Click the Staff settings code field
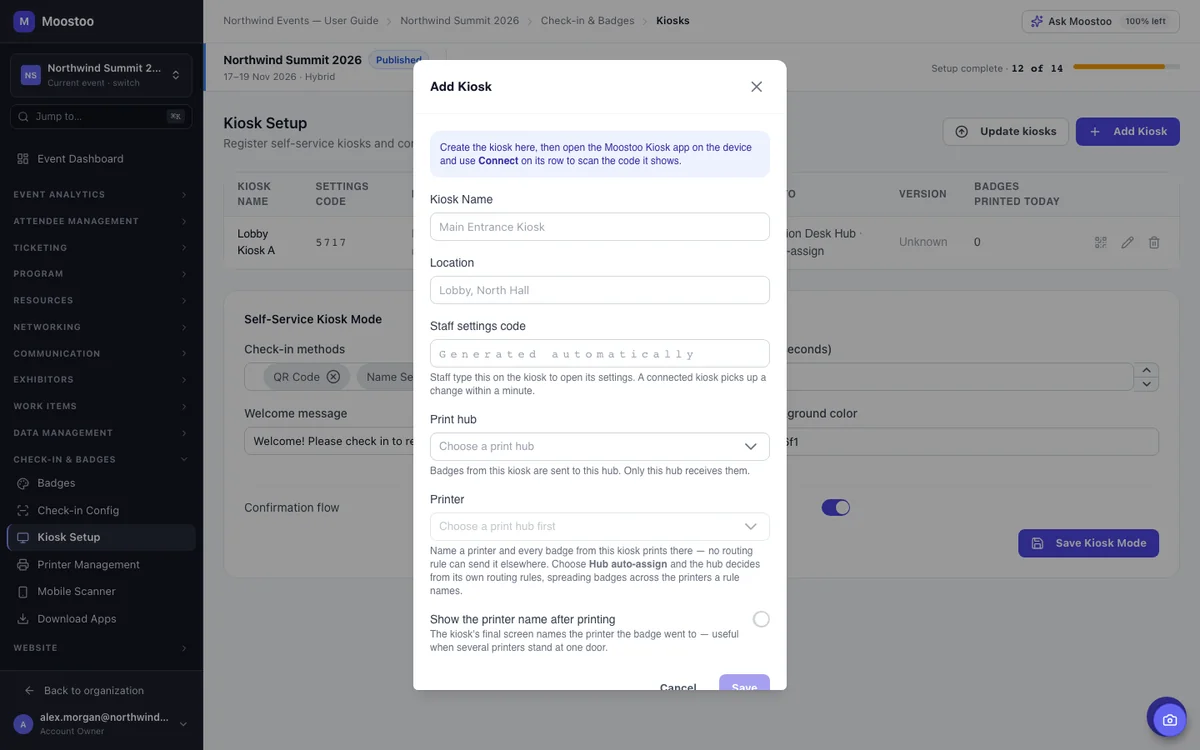The width and height of the screenshot is (1200, 750). point(600,354)
